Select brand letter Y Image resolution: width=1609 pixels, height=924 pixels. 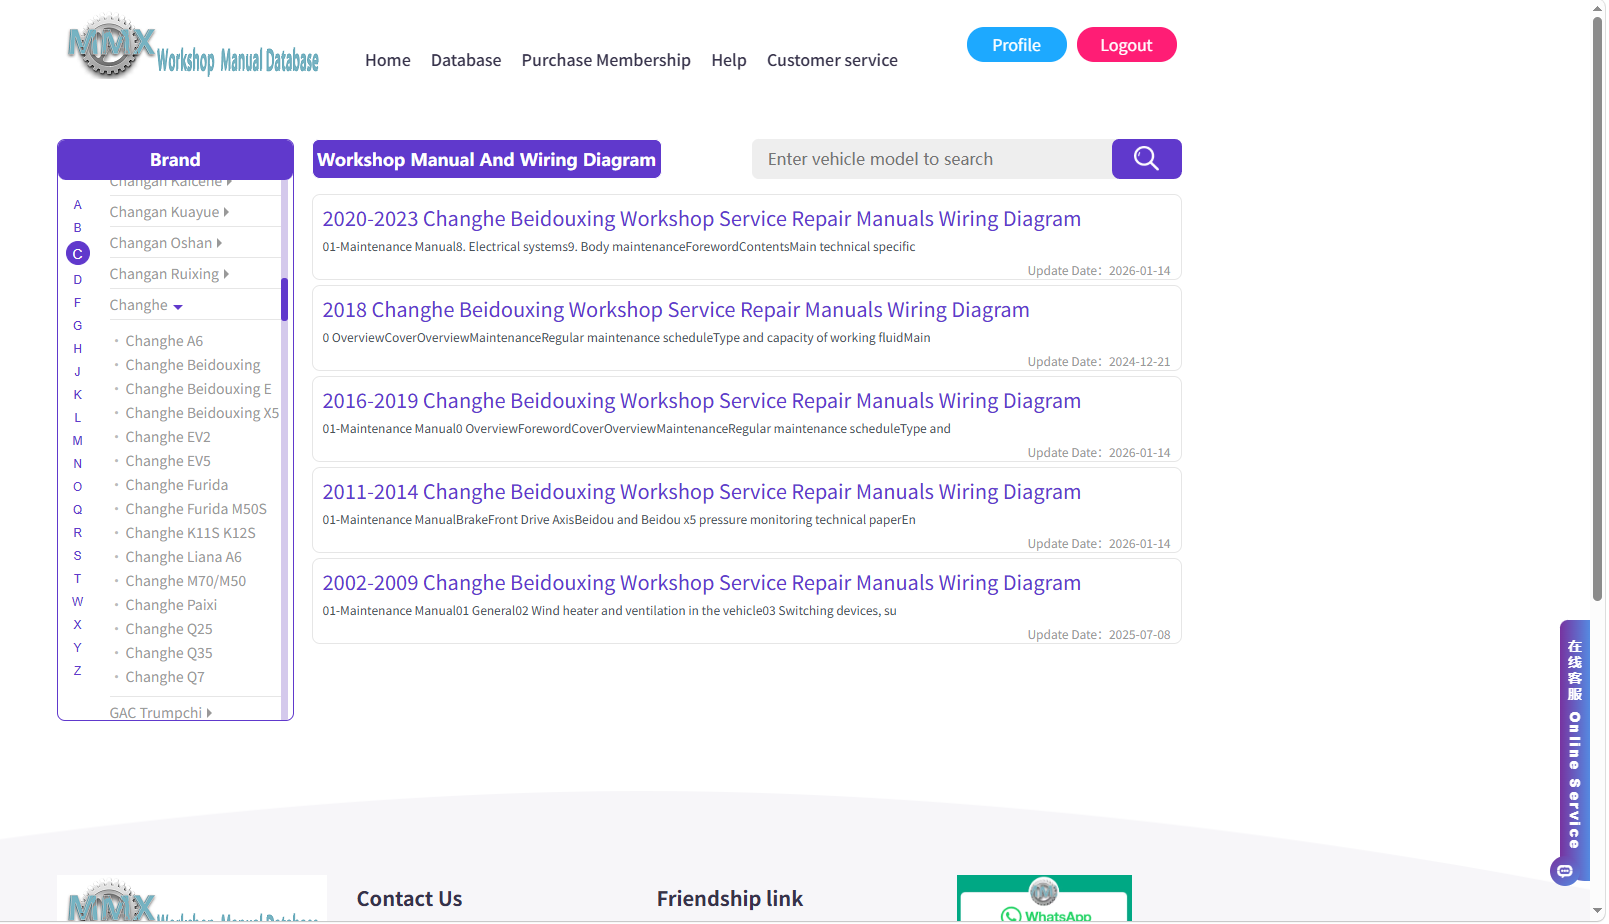78,648
